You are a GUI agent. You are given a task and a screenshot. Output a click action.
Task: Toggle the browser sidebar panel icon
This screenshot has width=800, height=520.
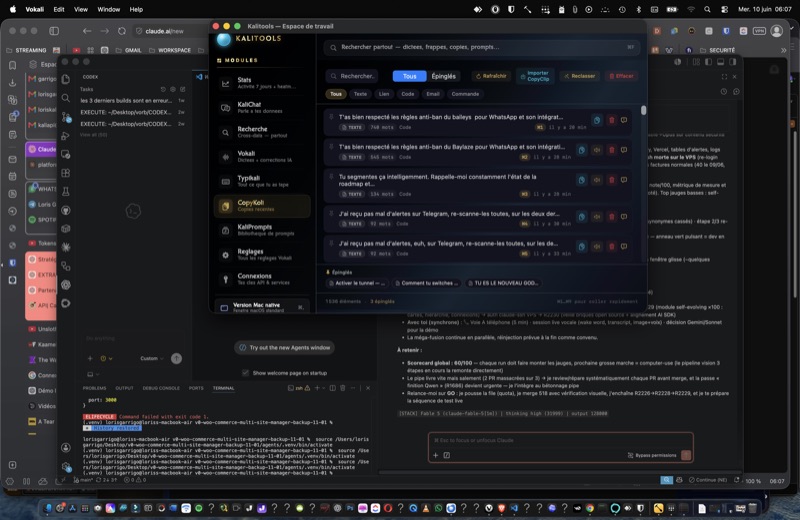click(54, 31)
